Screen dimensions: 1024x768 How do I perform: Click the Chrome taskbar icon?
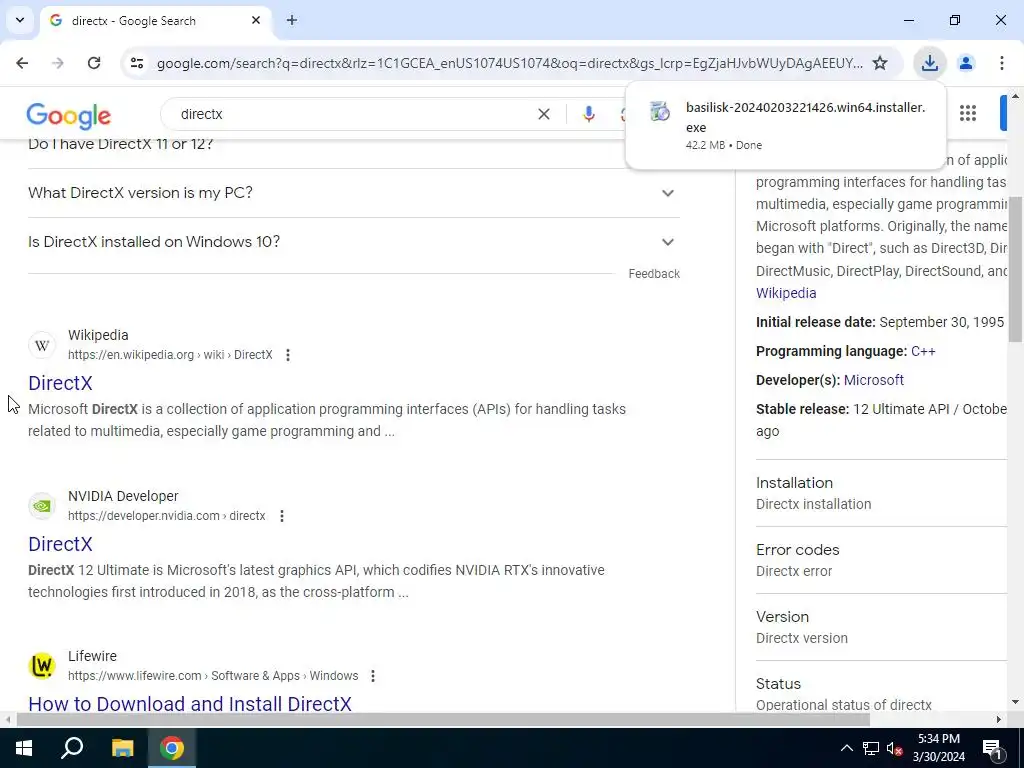point(172,748)
